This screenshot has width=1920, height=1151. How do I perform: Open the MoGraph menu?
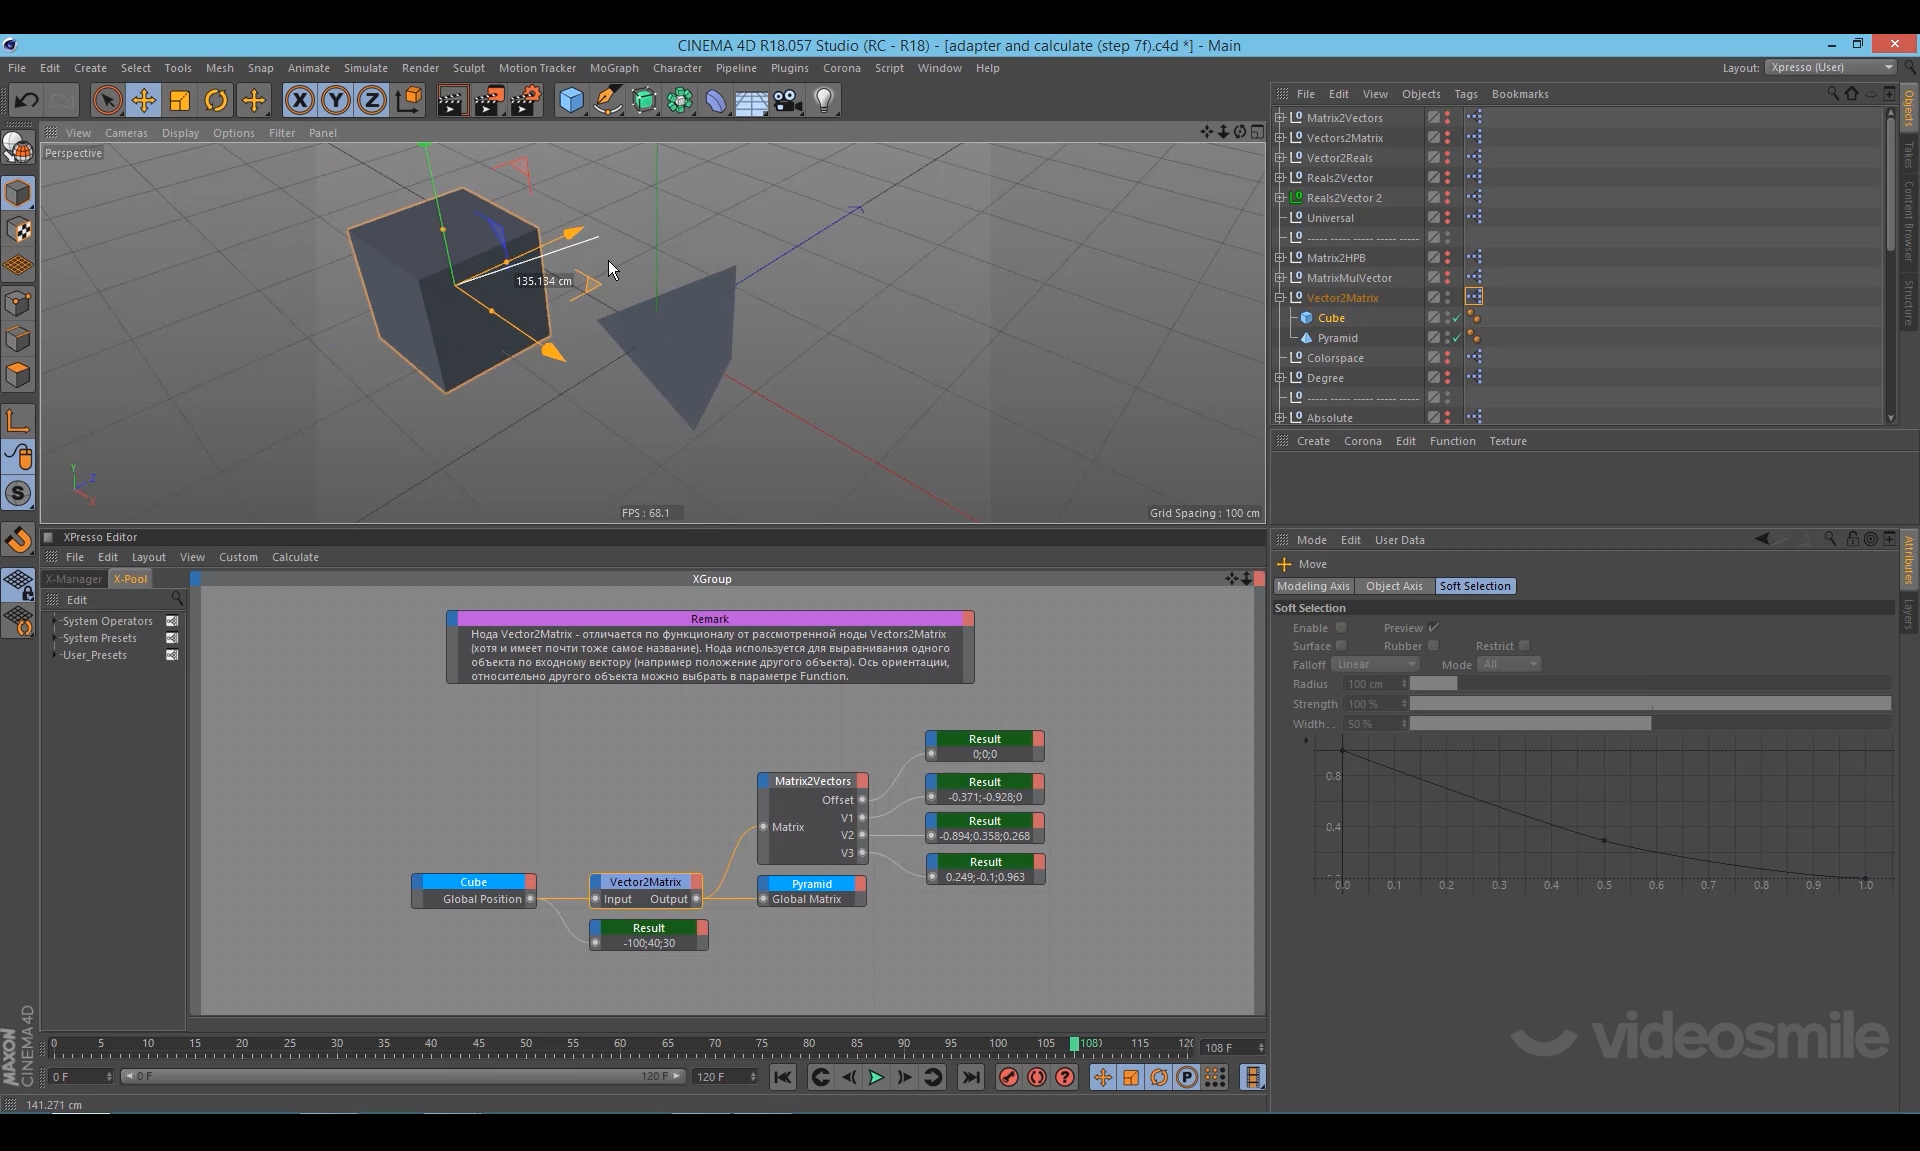(613, 68)
